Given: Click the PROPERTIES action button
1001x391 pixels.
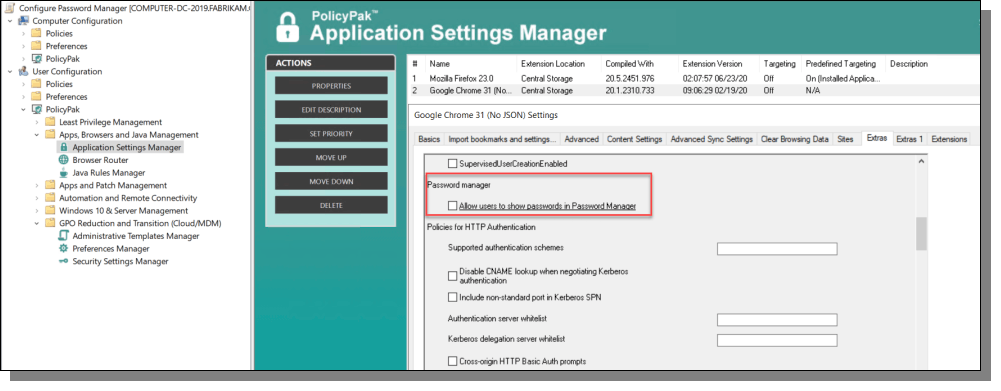Looking at the screenshot, I should pyautogui.click(x=331, y=86).
